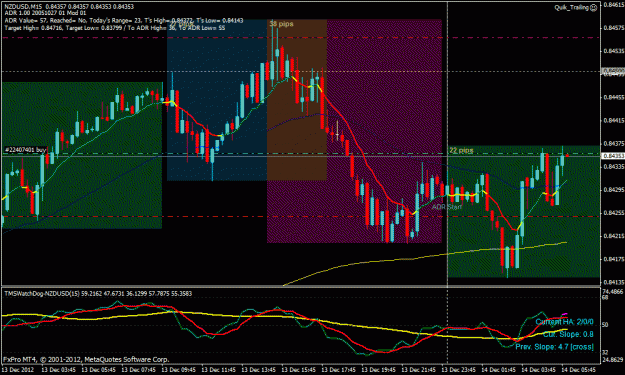Click the 74.4866 indicator scale maximum
The width and height of the screenshot is (625, 375).
click(614, 292)
